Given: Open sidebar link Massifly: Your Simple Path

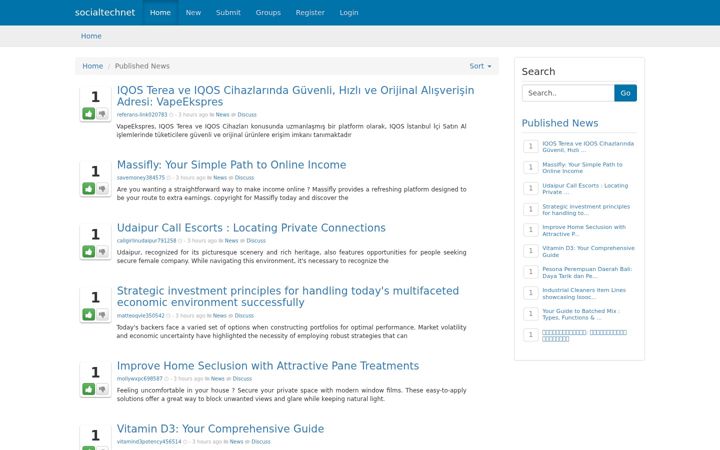Looking at the screenshot, I should click(x=582, y=168).
